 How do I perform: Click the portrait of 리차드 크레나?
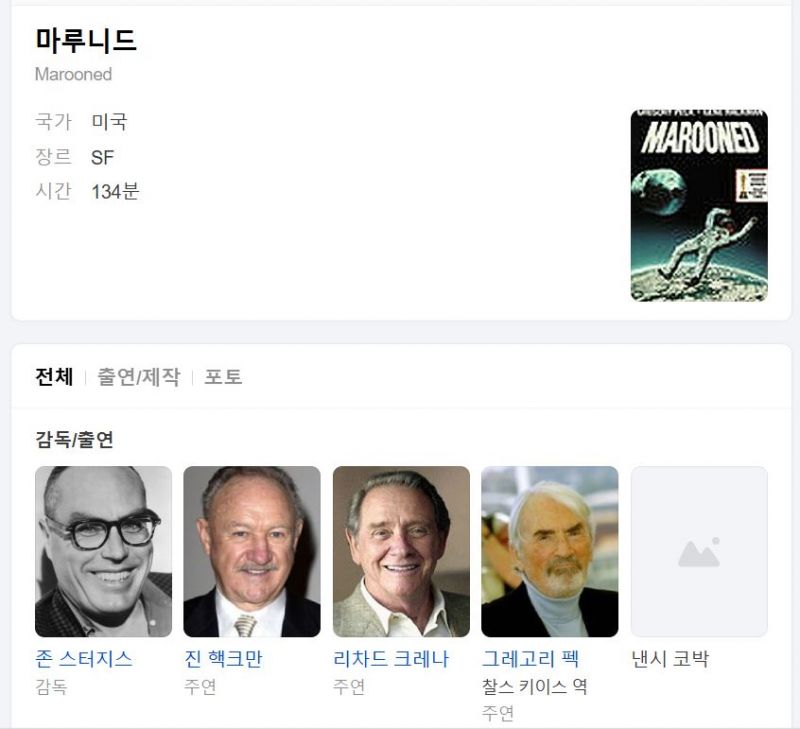coord(401,551)
